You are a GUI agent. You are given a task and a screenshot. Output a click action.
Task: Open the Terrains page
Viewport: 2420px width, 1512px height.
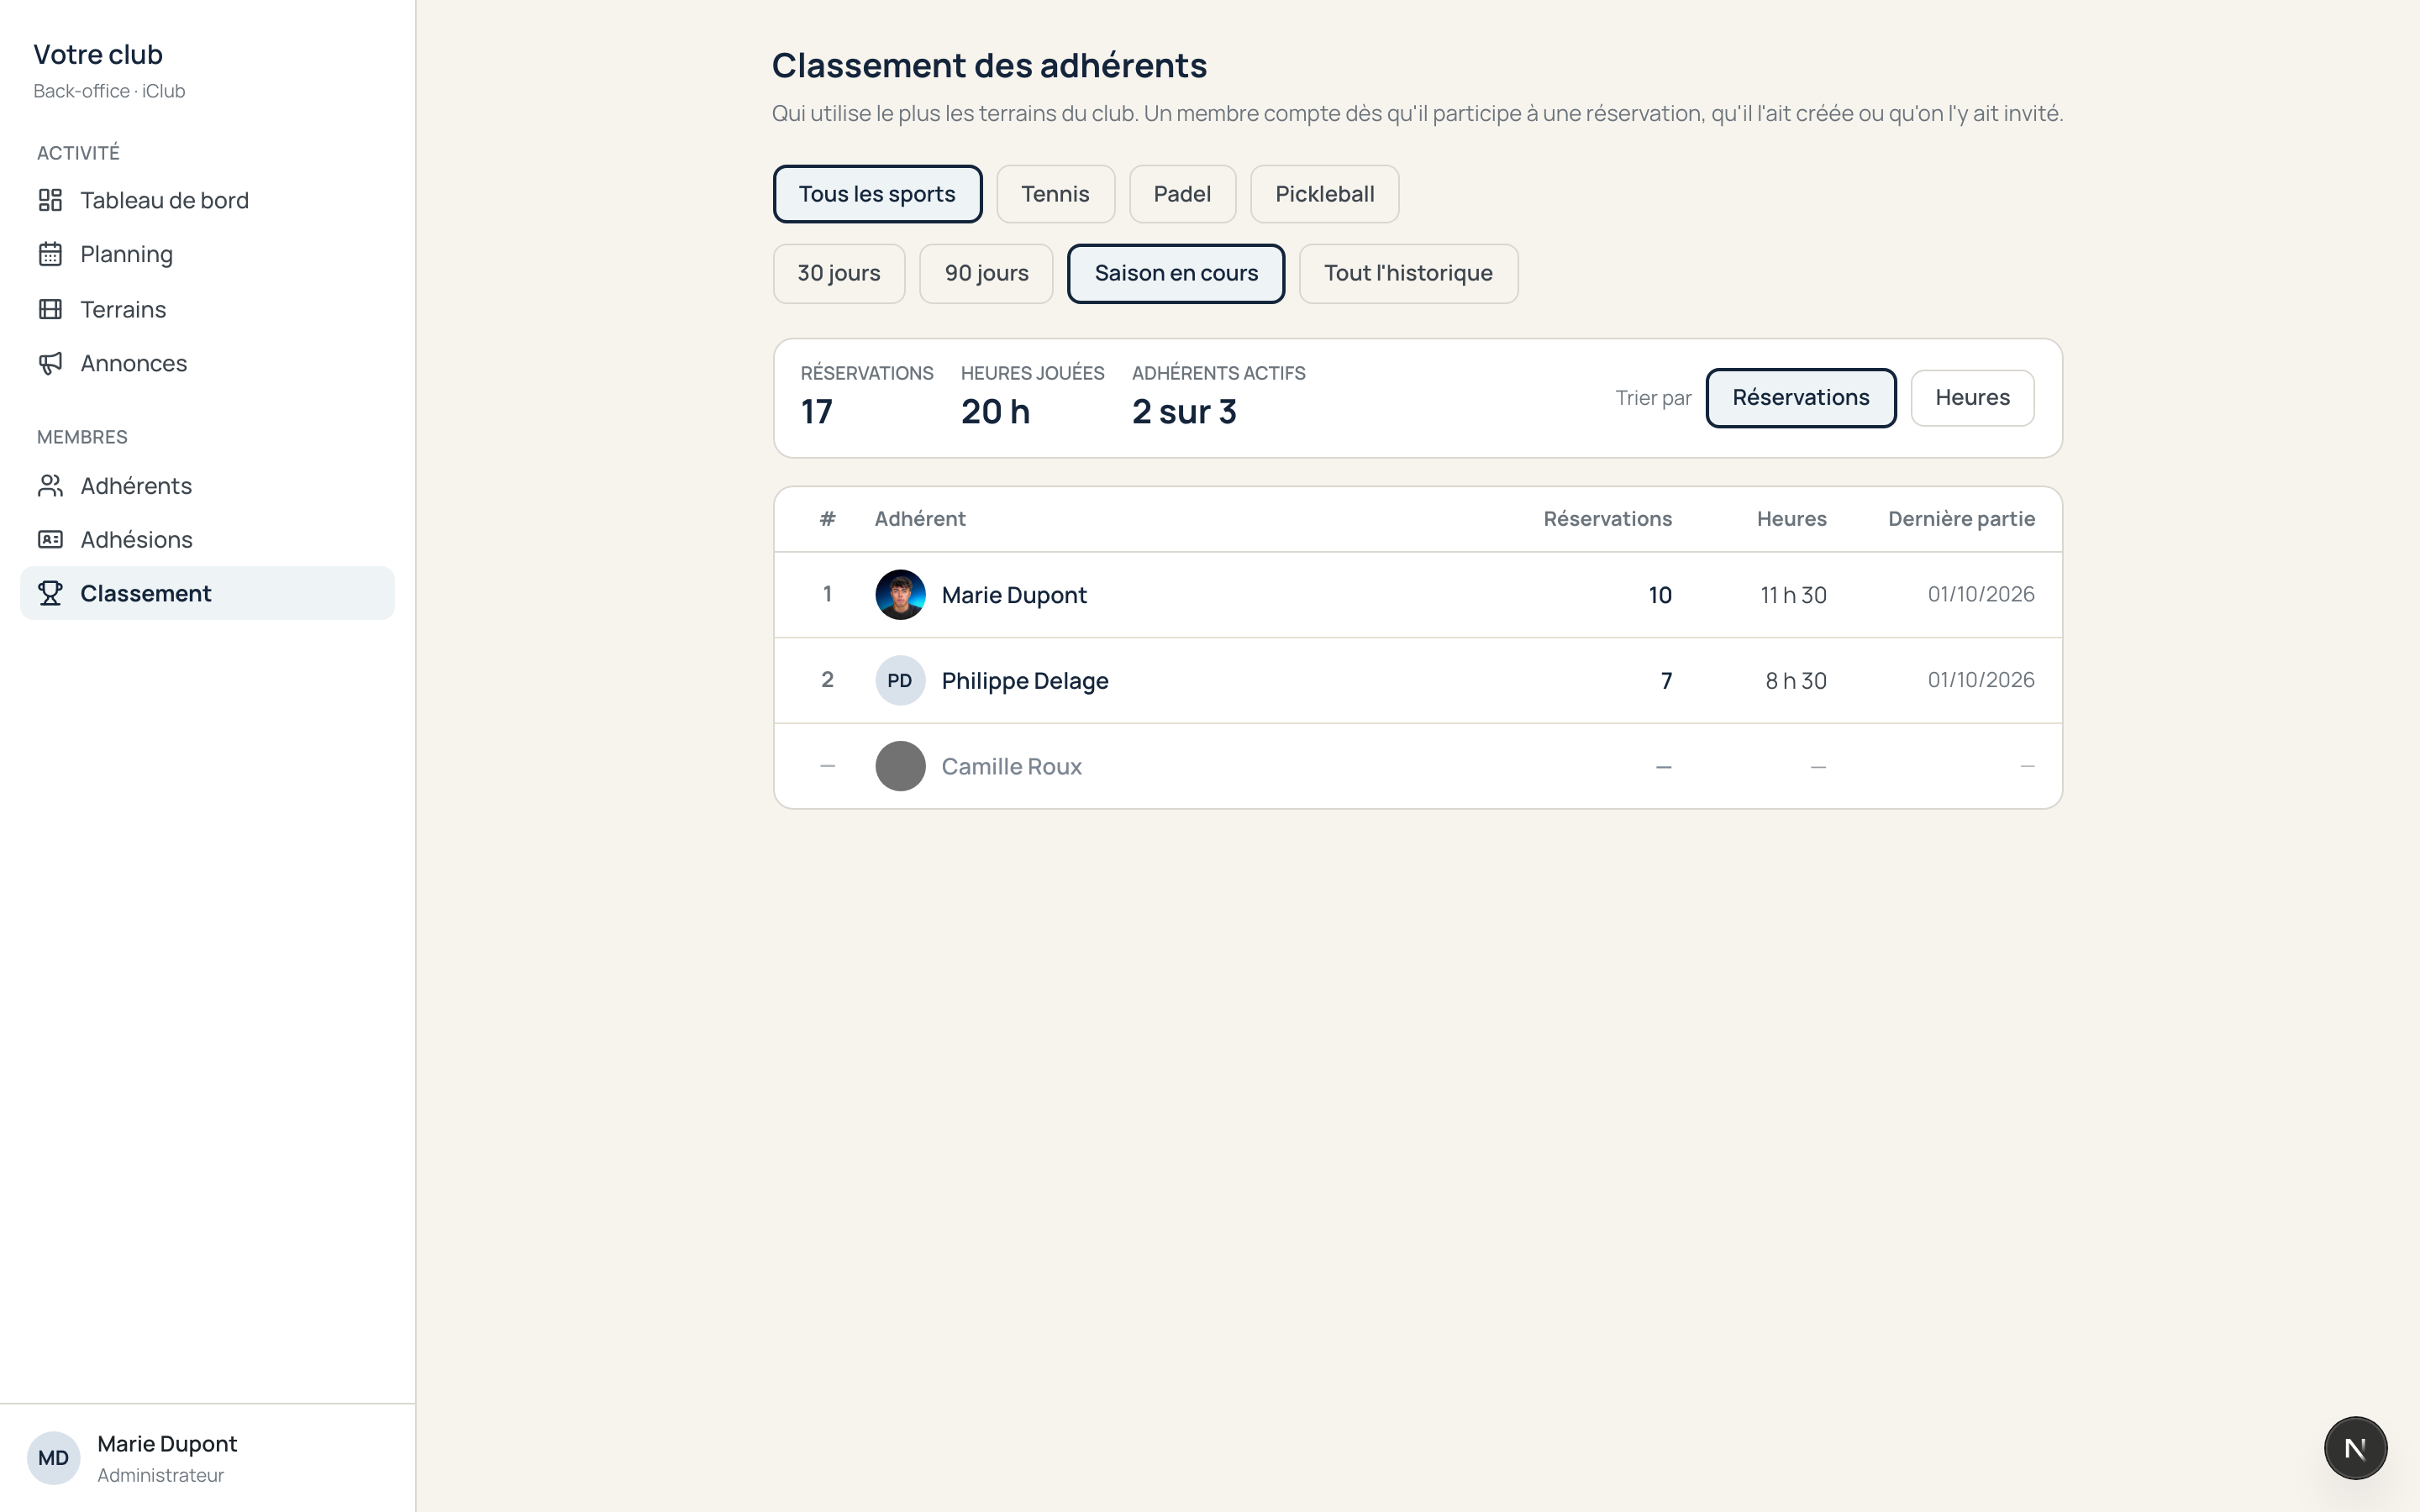(207, 309)
